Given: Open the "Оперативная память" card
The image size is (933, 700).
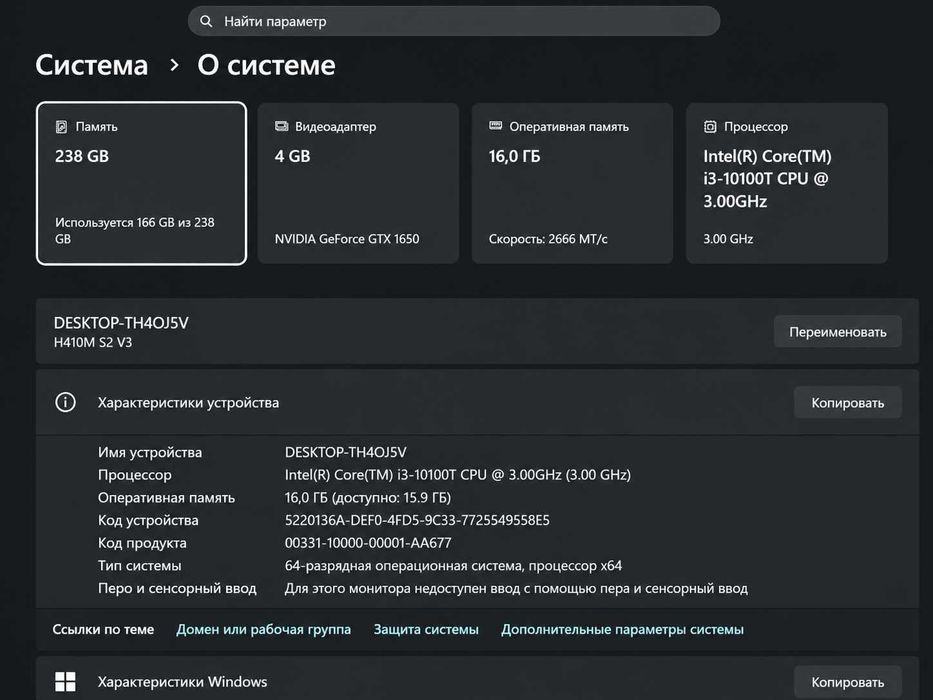Looking at the screenshot, I should coord(572,183).
